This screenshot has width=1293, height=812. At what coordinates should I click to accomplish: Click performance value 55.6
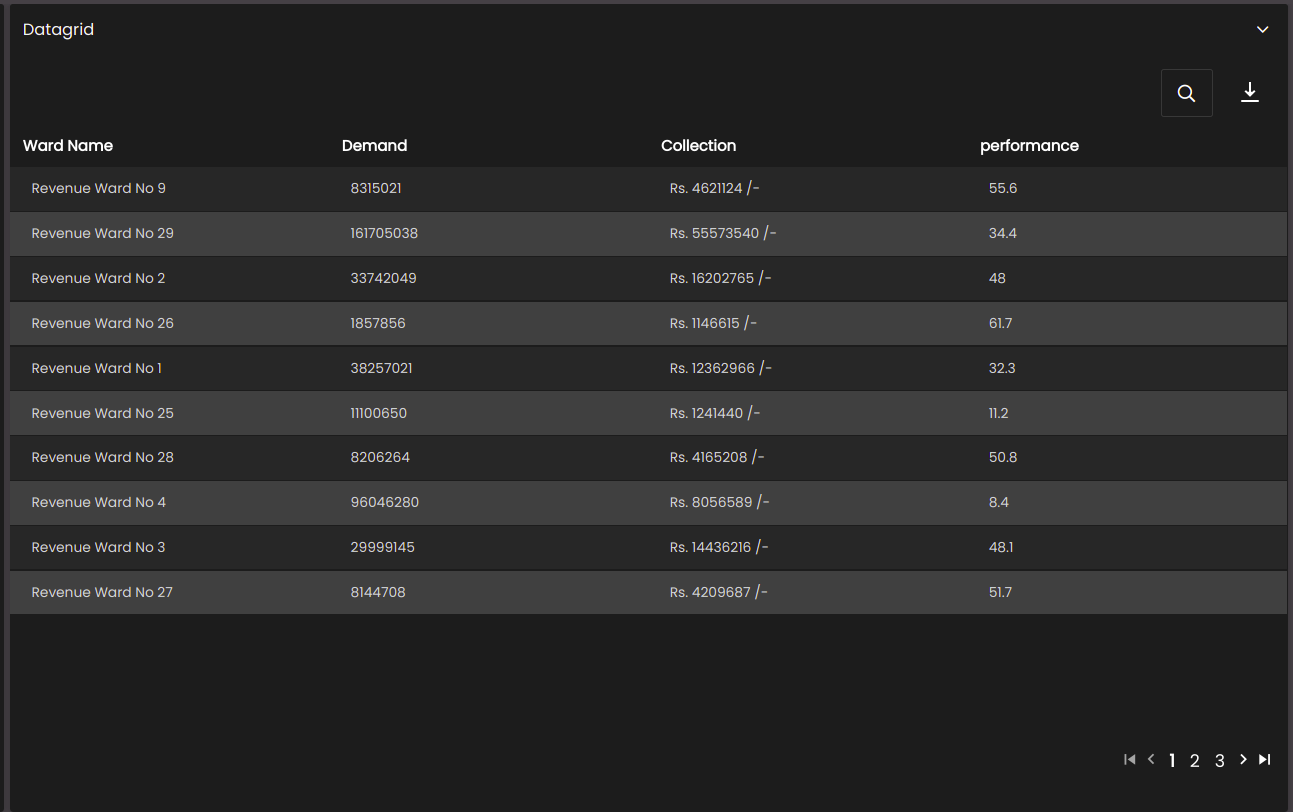[x=1003, y=188]
